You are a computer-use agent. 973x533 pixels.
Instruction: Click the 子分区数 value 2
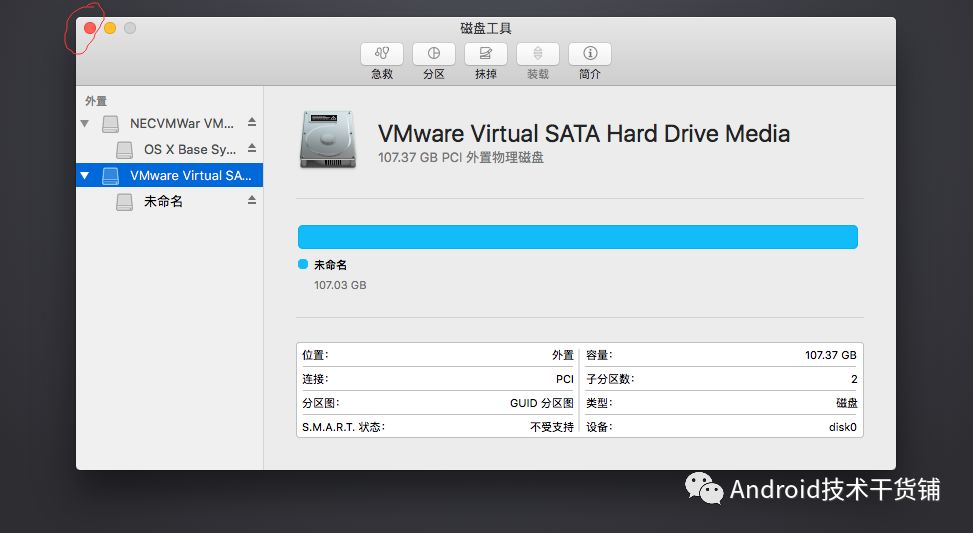(854, 379)
